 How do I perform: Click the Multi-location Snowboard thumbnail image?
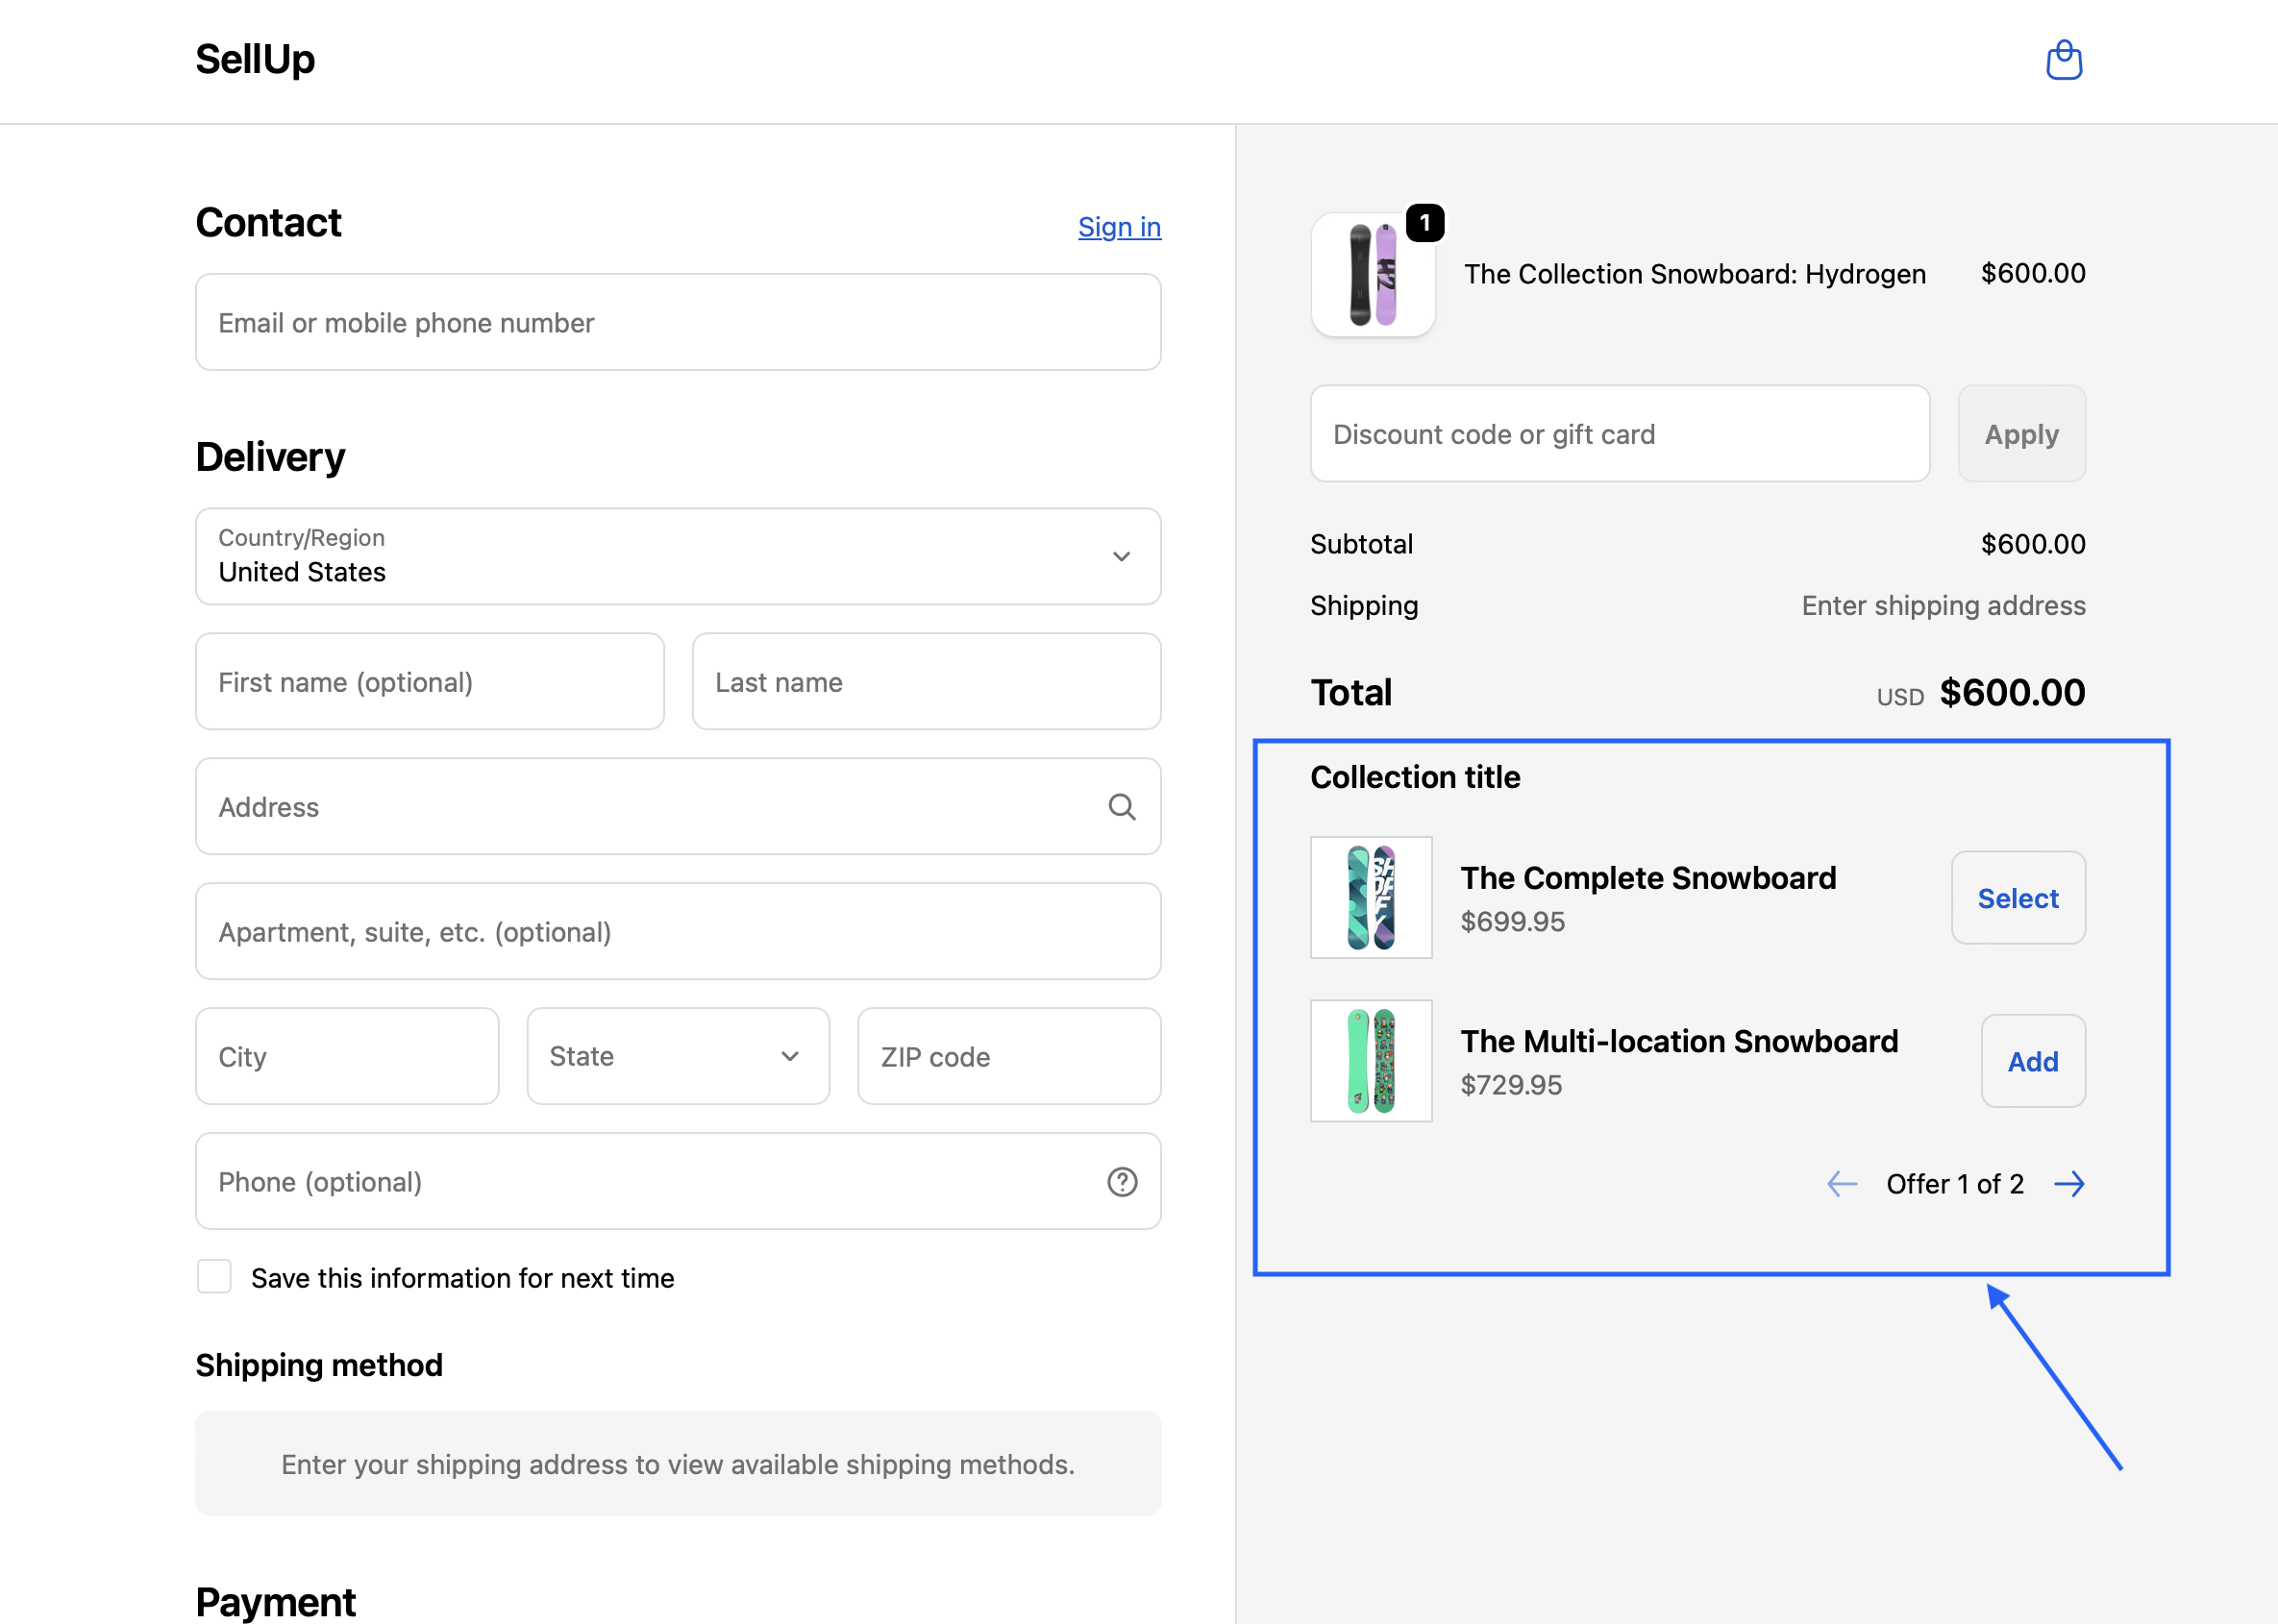point(1371,1061)
